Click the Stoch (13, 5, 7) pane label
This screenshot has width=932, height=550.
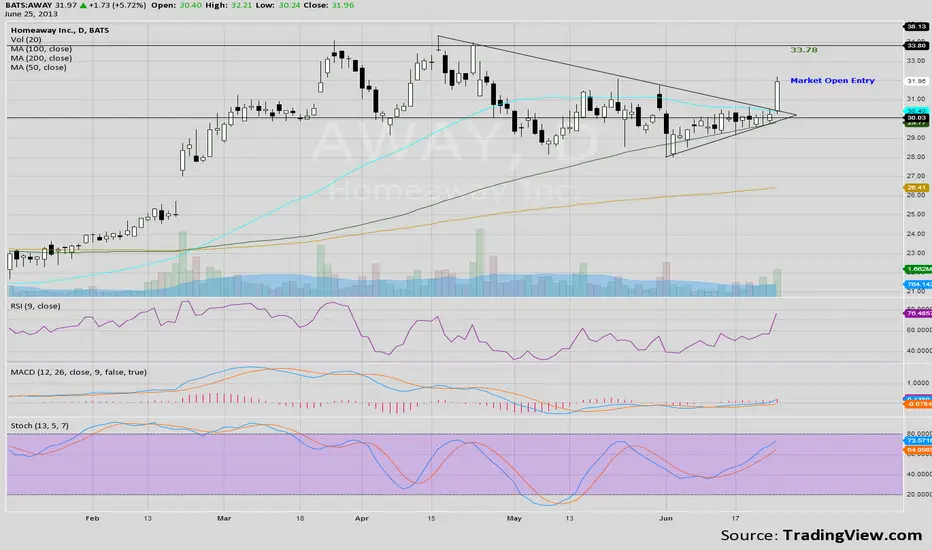tap(39, 425)
